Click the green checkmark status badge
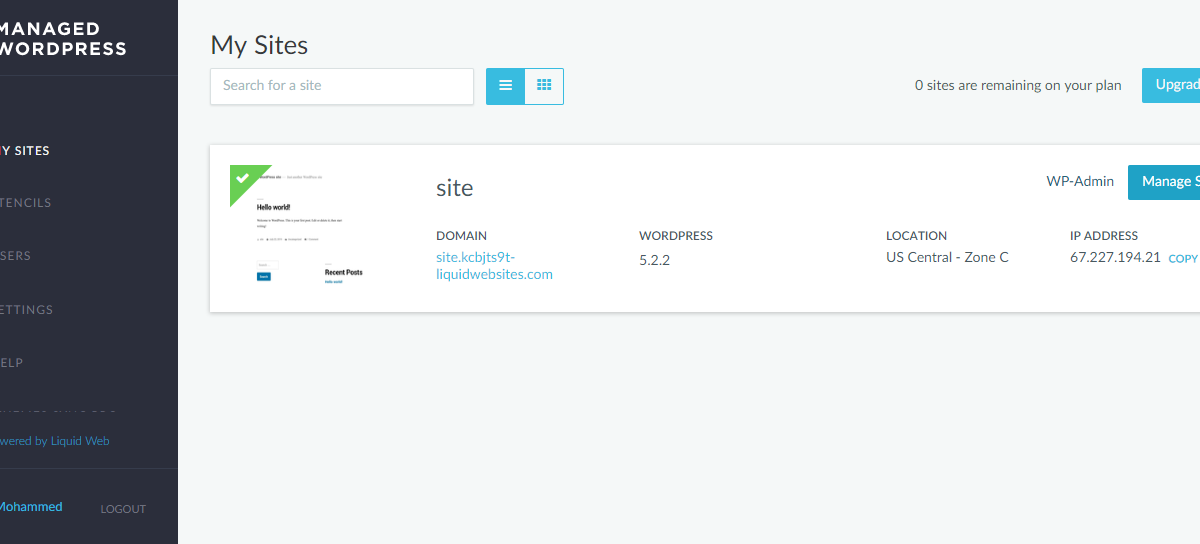Viewport: 1200px width, 544px height. click(x=243, y=178)
